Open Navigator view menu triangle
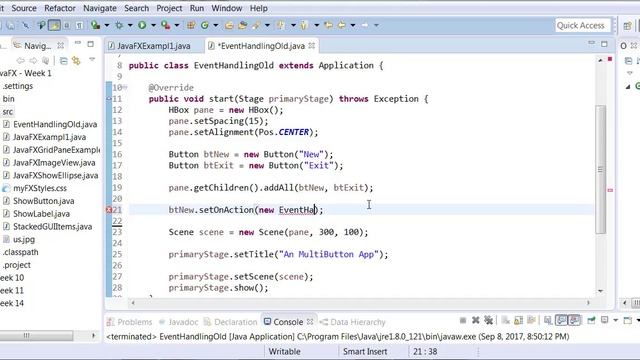The height and width of the screenshot is (360, 640). point(92,60)
